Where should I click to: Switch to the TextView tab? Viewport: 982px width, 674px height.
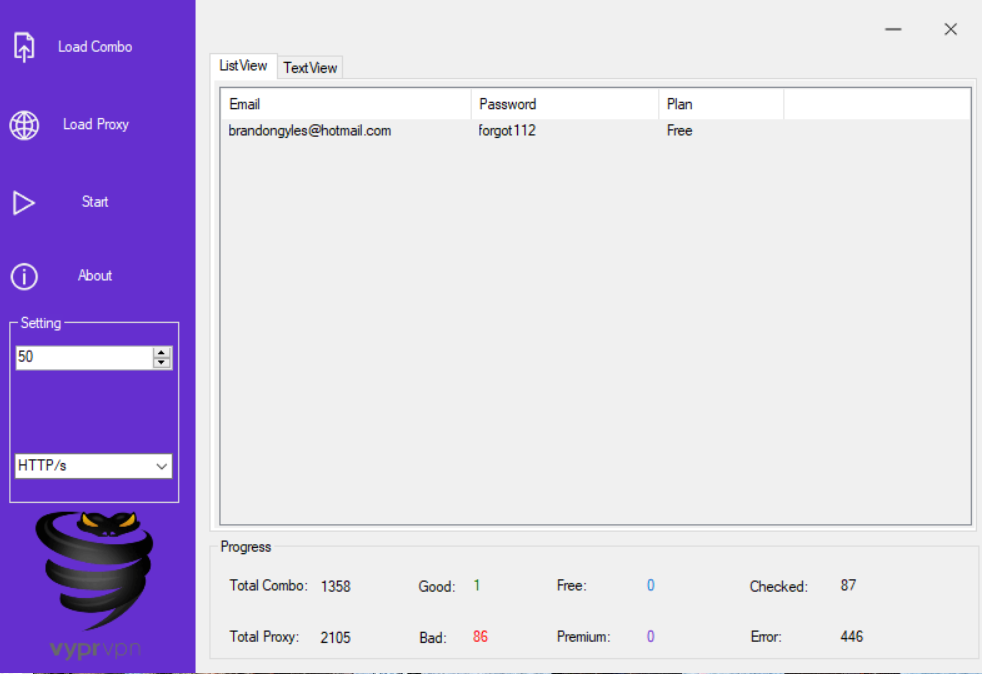coord(310,68)
